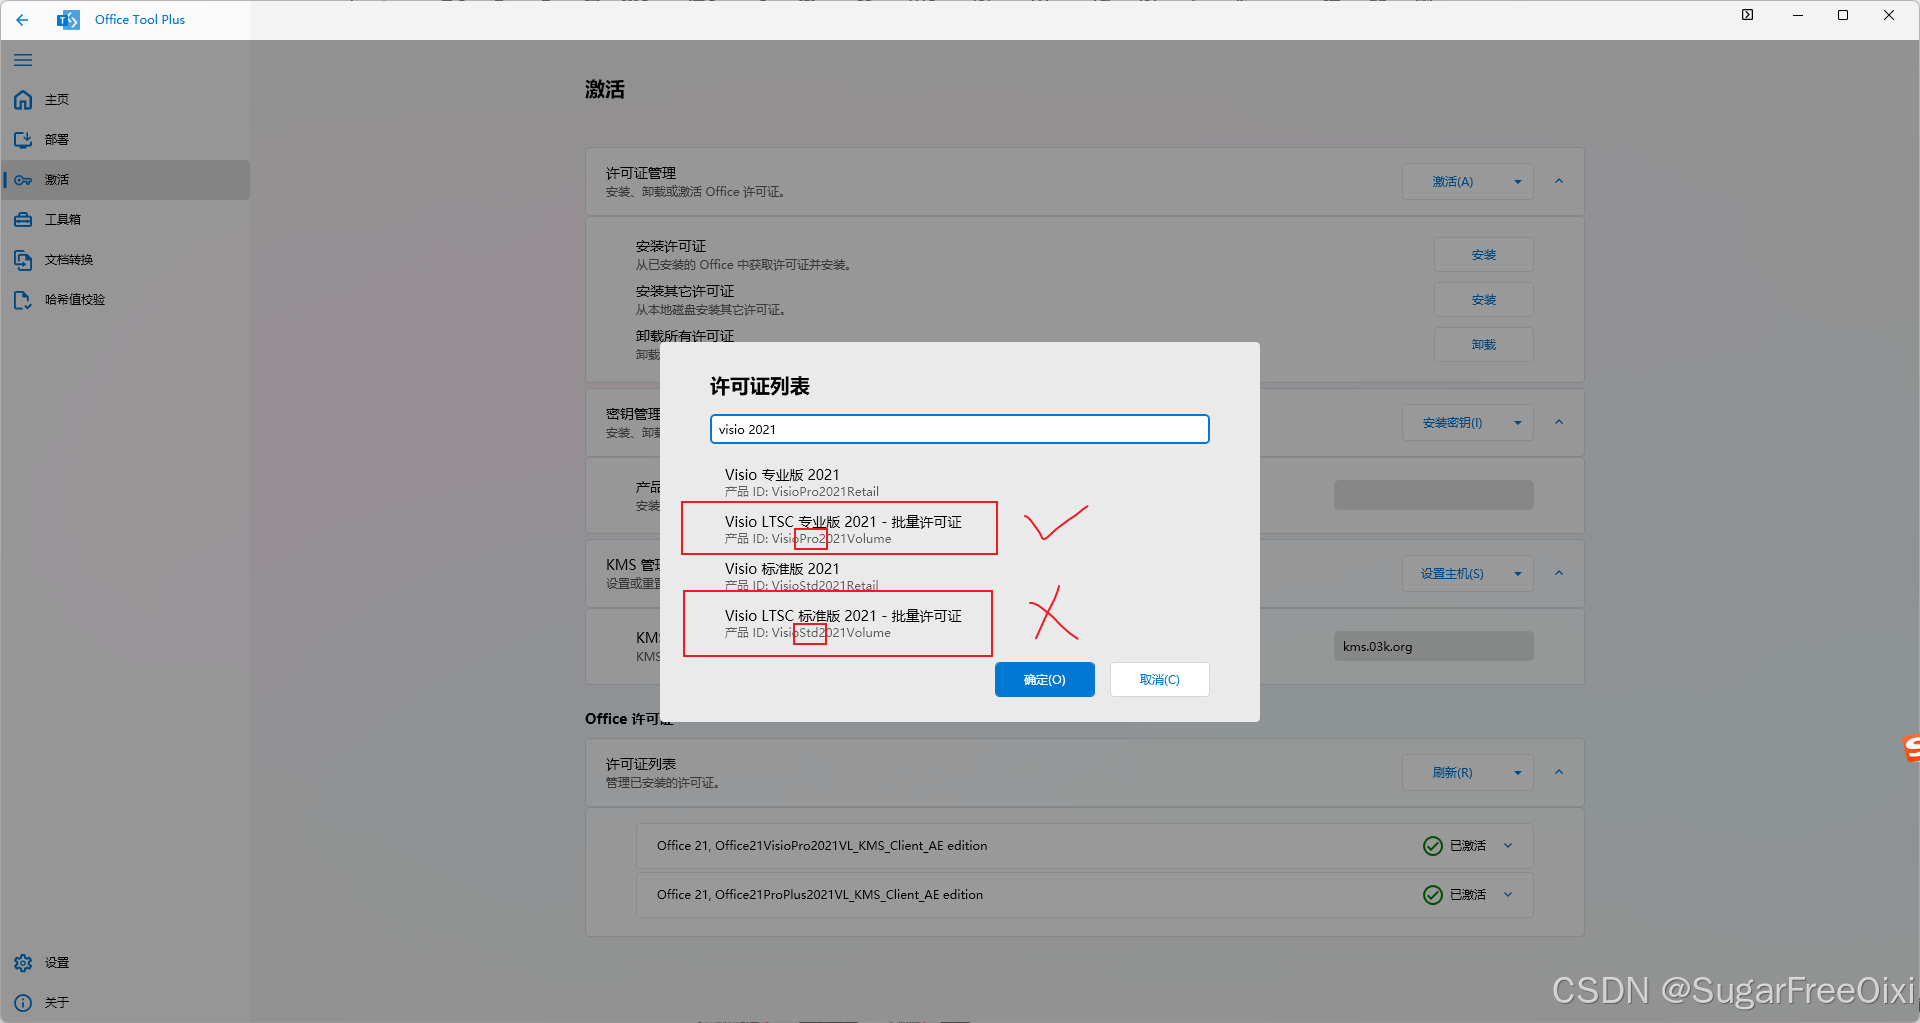This screenshot has width=1920, height=1023.
Task: Click the 刷新(R) refresh button
Action: pyautogui.click(x=1452, y=773)
